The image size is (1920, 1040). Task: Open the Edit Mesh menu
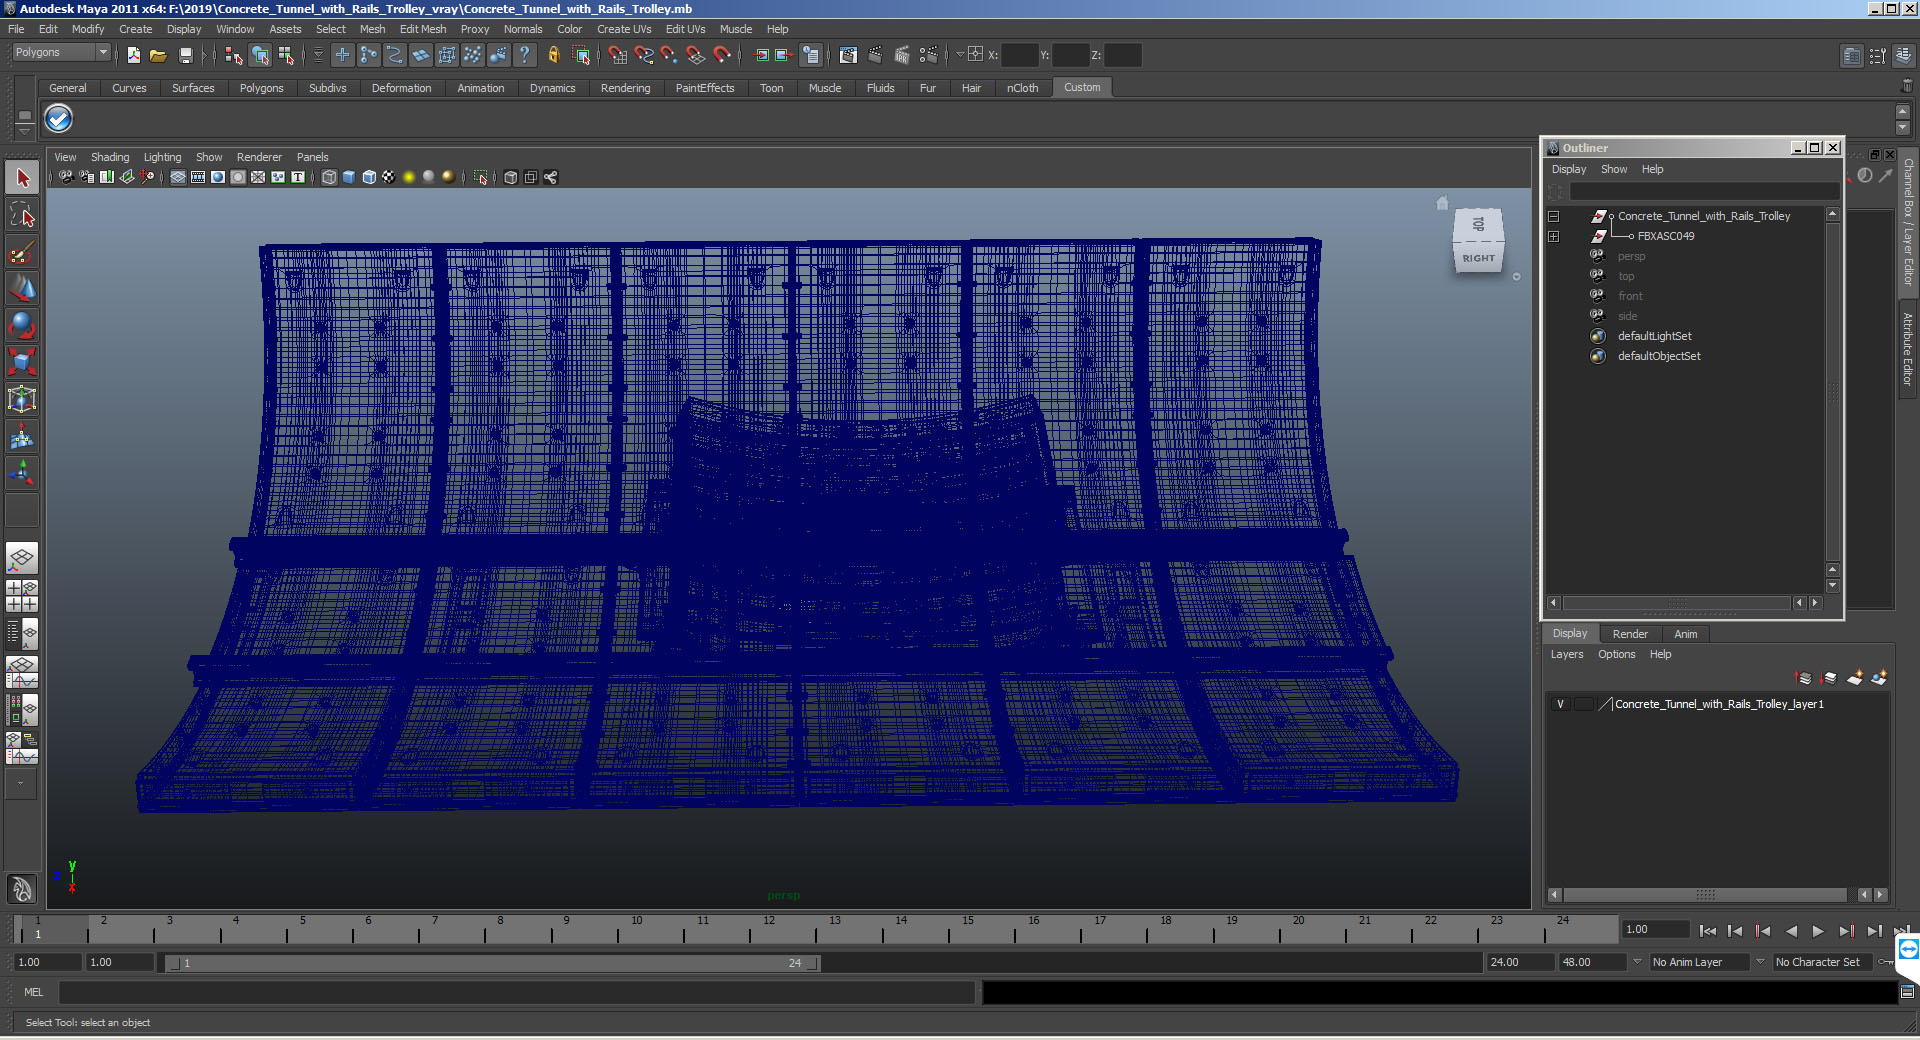423,29
